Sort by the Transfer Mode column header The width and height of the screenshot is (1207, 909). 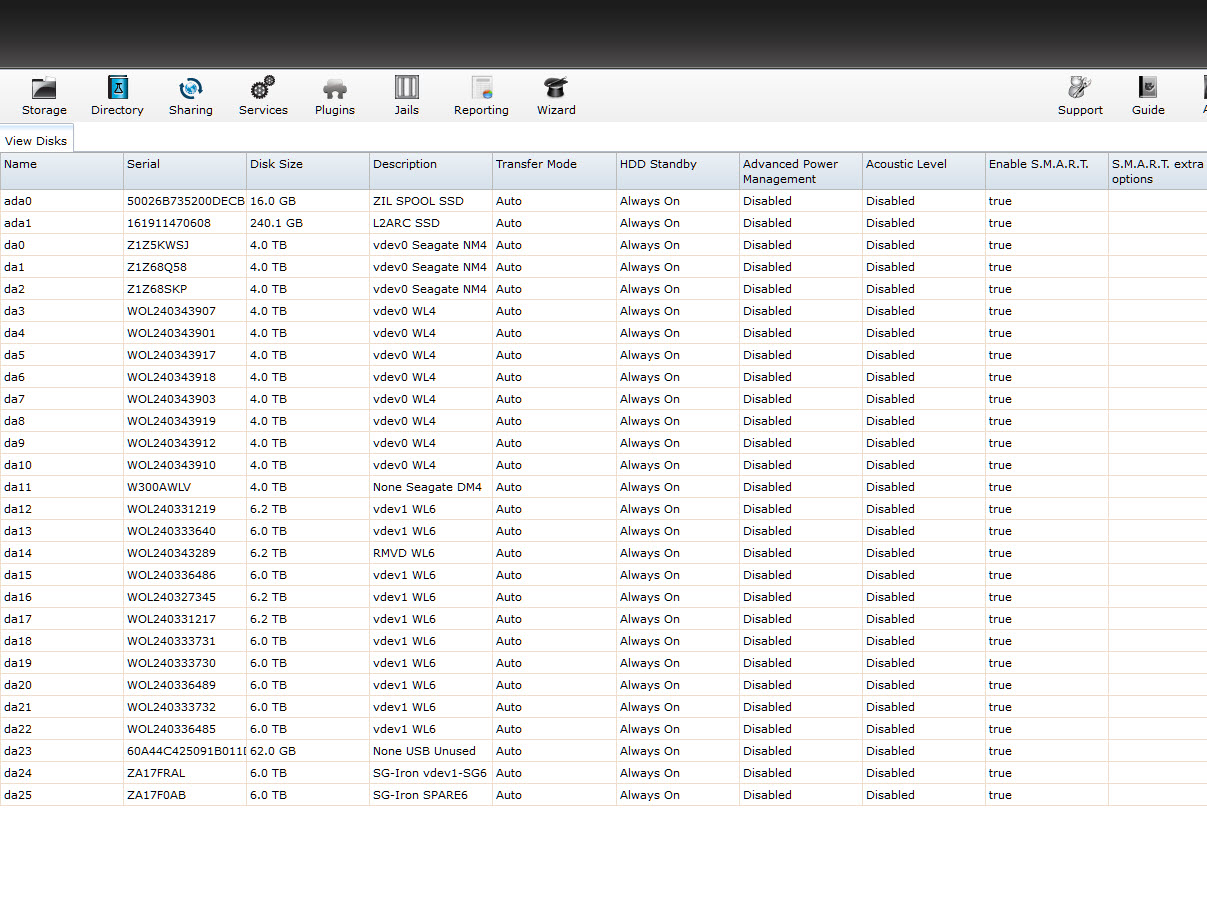click(x=554, y=171)
